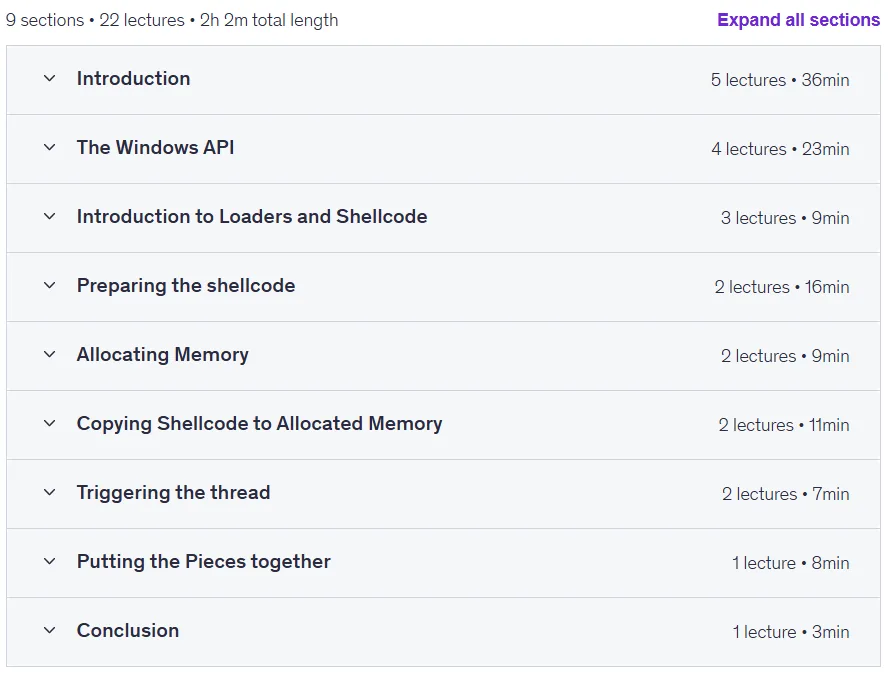This screenshot has height=675, width=888.
Task: Expand Introduction to Loaders and Shellcode chevron
Action: point(50,216)
